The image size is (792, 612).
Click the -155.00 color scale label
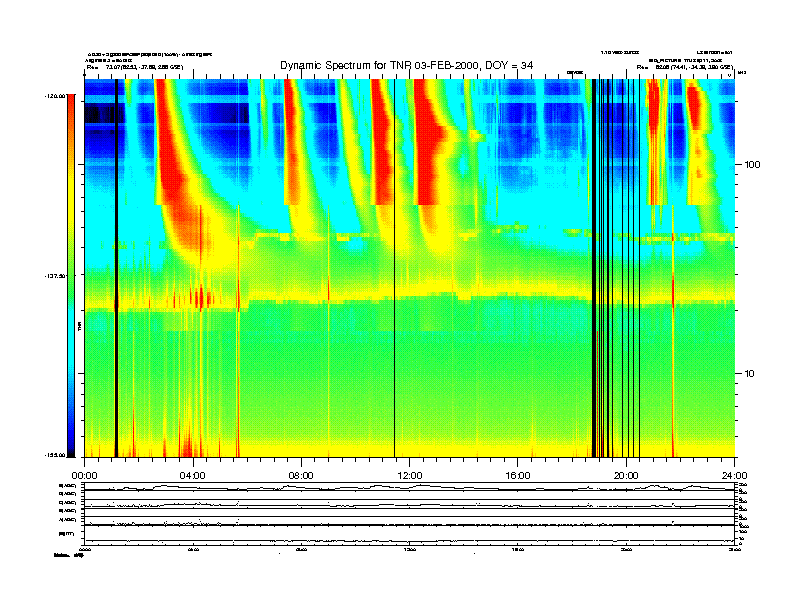55,455
